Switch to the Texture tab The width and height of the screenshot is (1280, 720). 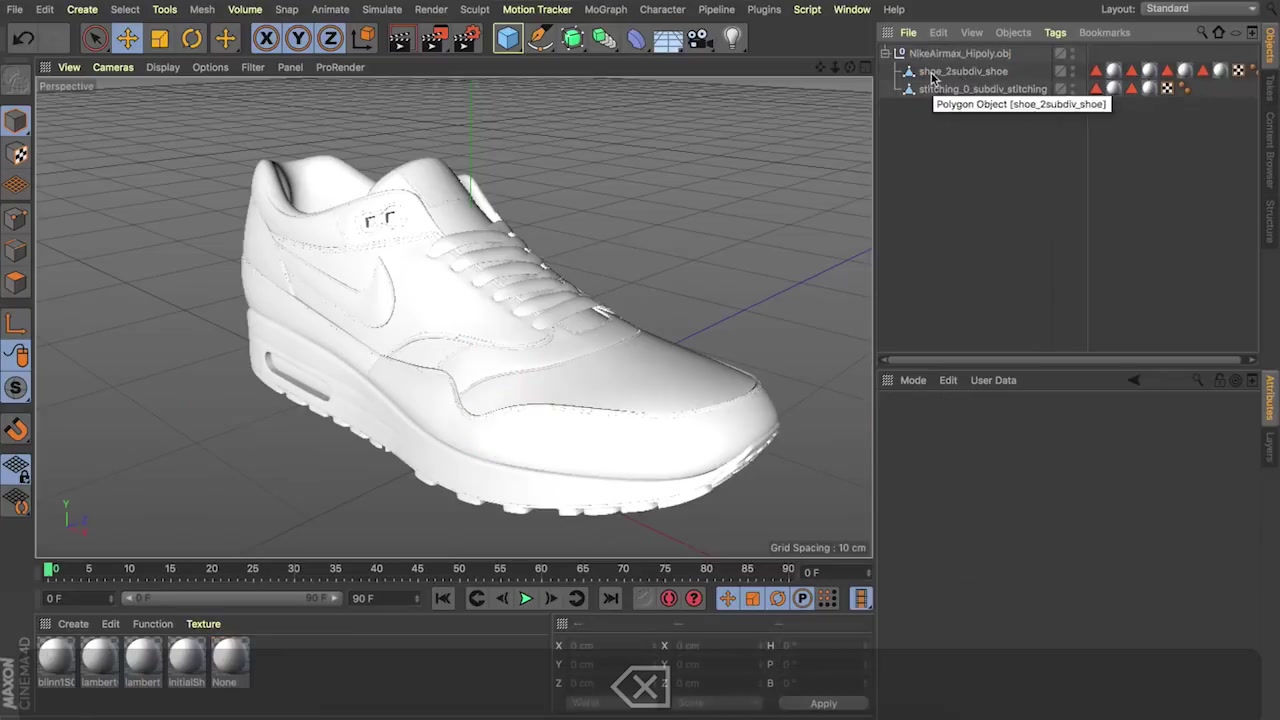coord(203,623)
